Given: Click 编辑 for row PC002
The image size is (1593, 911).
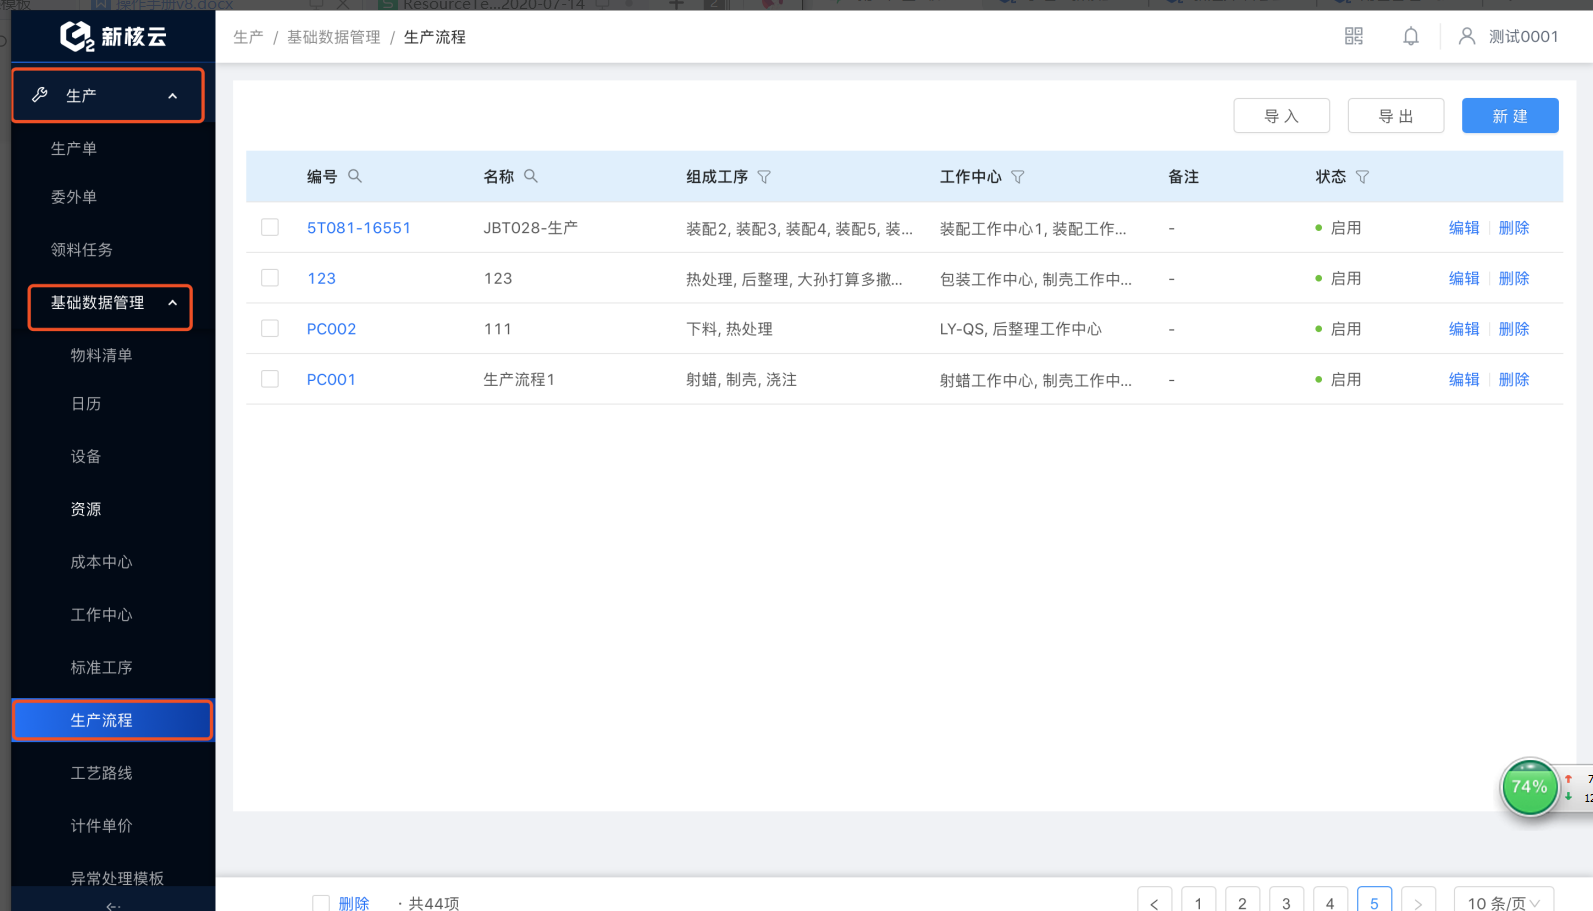Looking at the screenshot, I should [1464, 329].
